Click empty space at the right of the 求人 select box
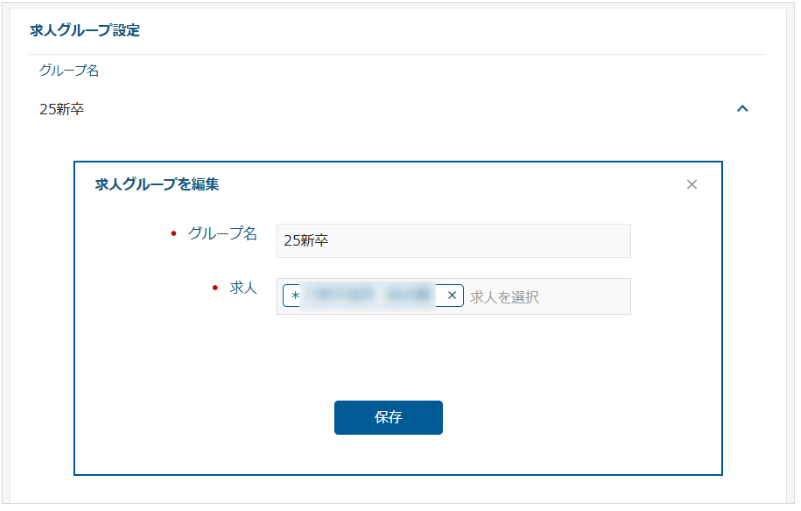 [x=587, y=296]
